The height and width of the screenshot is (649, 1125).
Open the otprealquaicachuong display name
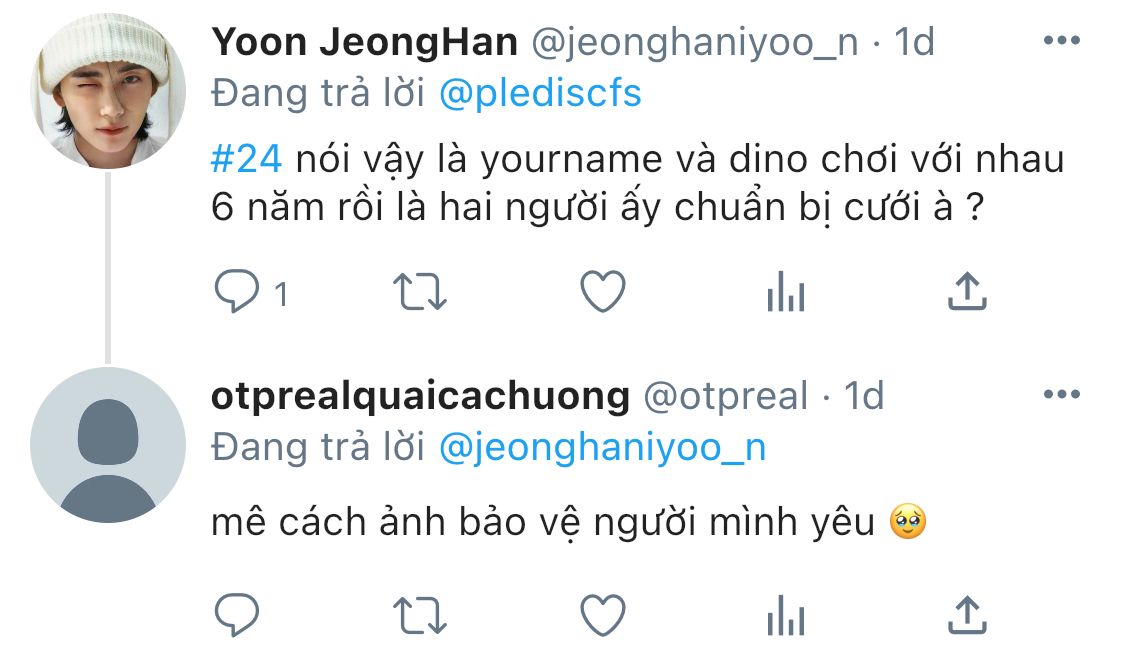tap(420, 396)
